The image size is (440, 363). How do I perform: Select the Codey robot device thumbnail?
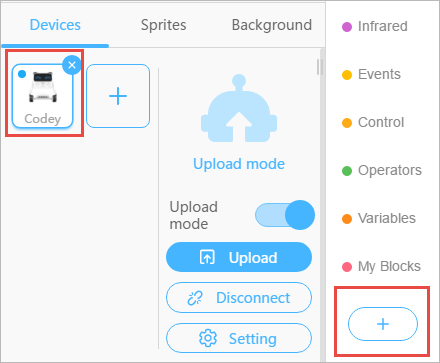(x=43, y=96)
